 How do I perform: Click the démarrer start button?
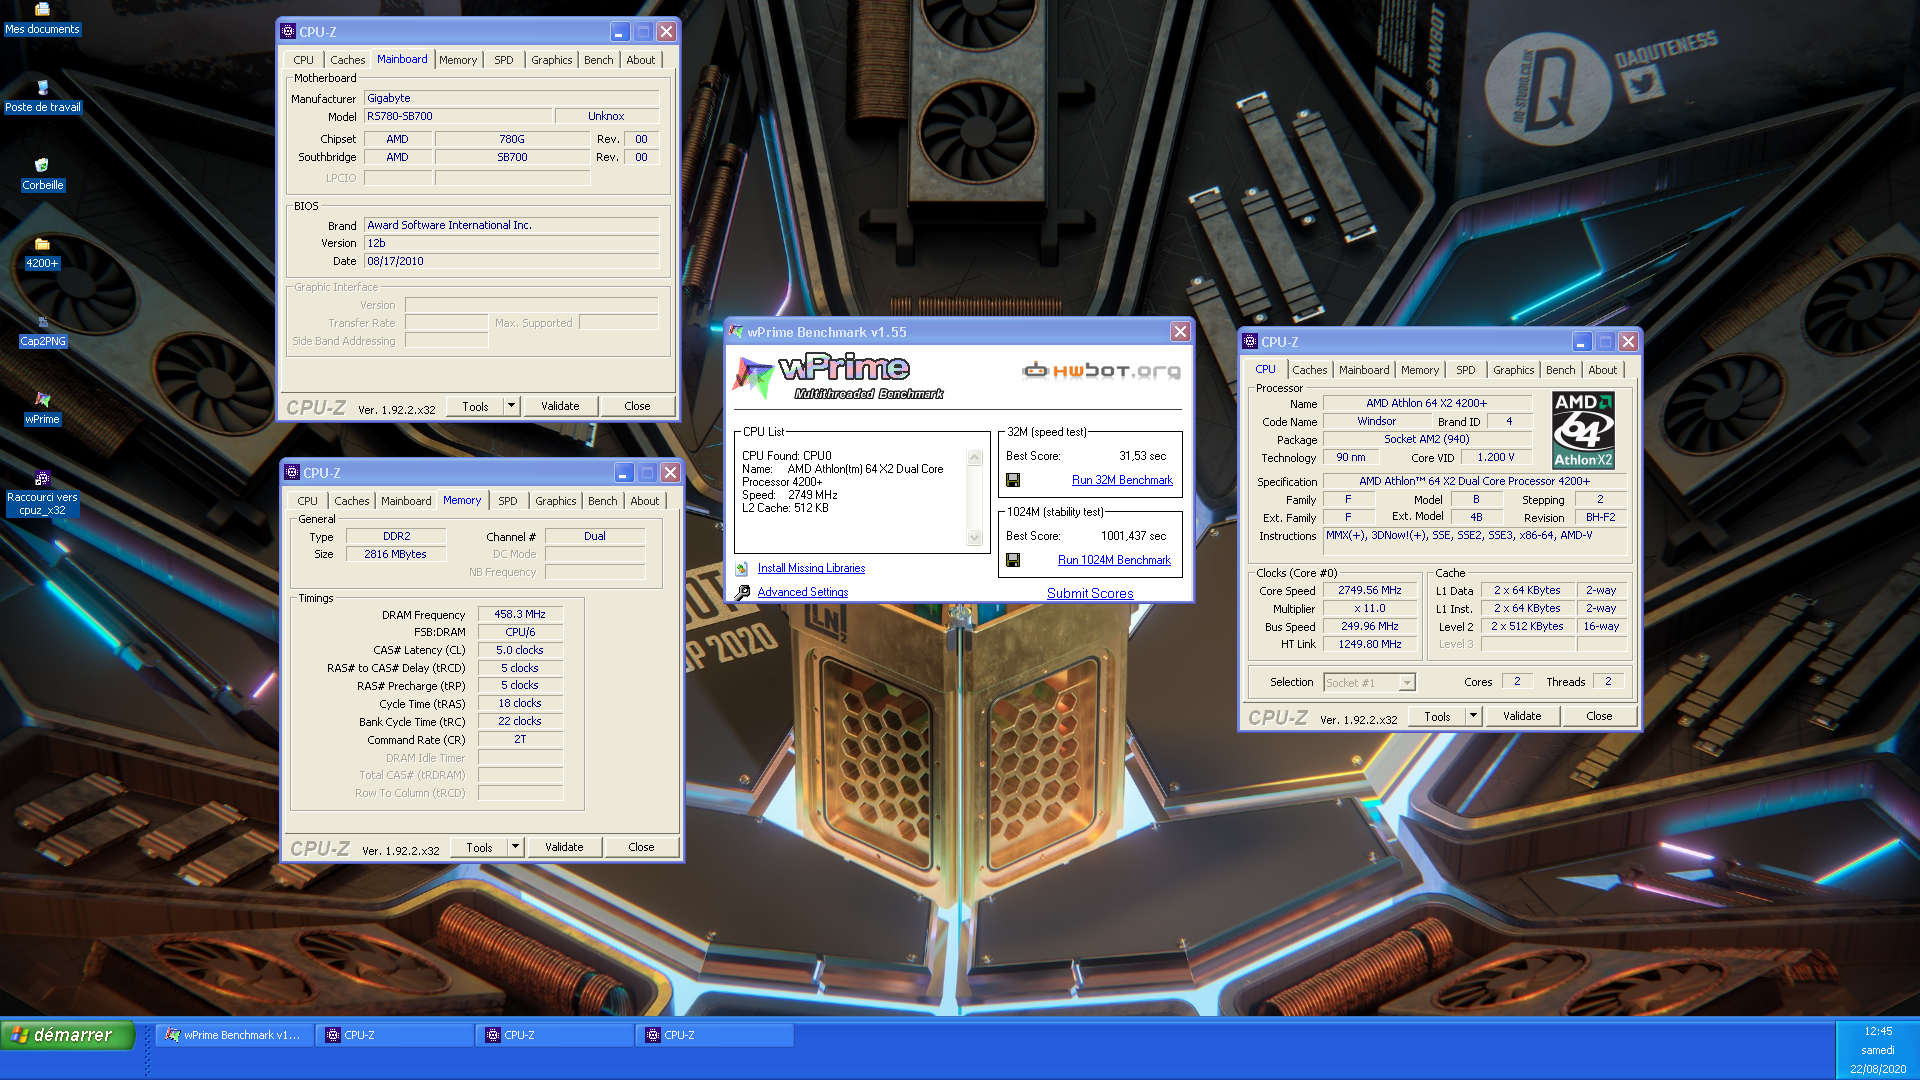pyautogui.click(x=67, y=1035)
